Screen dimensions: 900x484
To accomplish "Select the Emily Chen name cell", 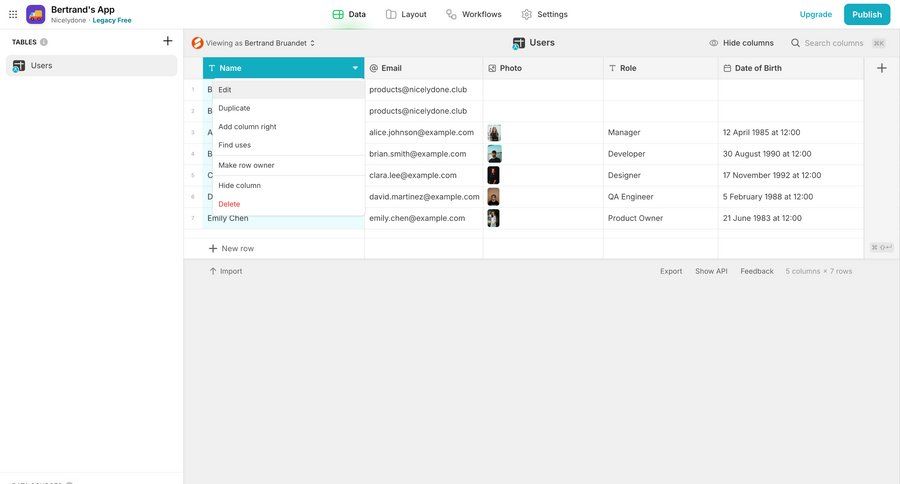I will pyautogui.click(x=284, y=218).
